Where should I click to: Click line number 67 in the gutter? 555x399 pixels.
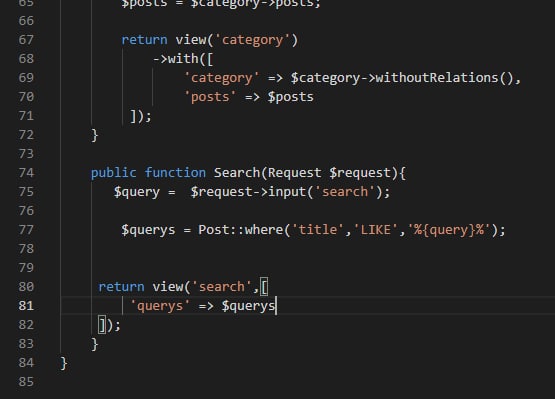point(26,40)
